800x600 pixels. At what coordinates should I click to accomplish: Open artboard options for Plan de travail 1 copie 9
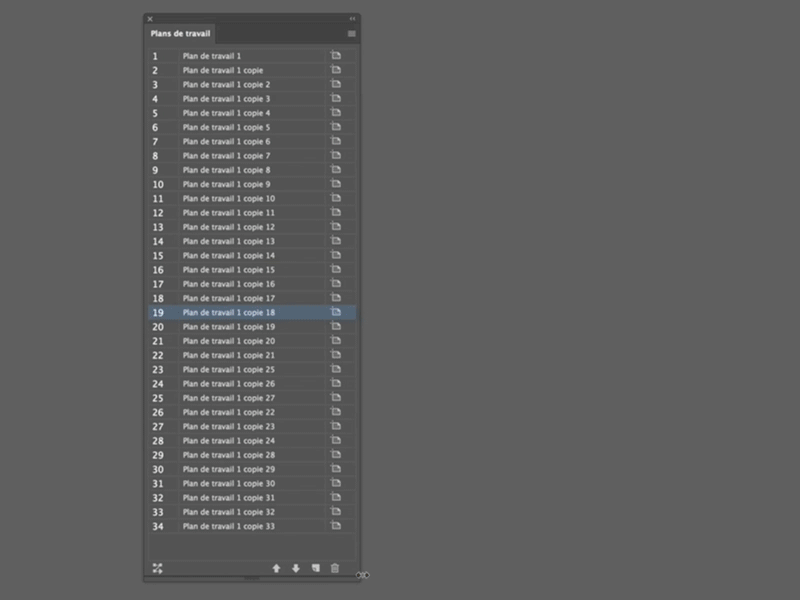pyautogui.click(x=338, y=184)
